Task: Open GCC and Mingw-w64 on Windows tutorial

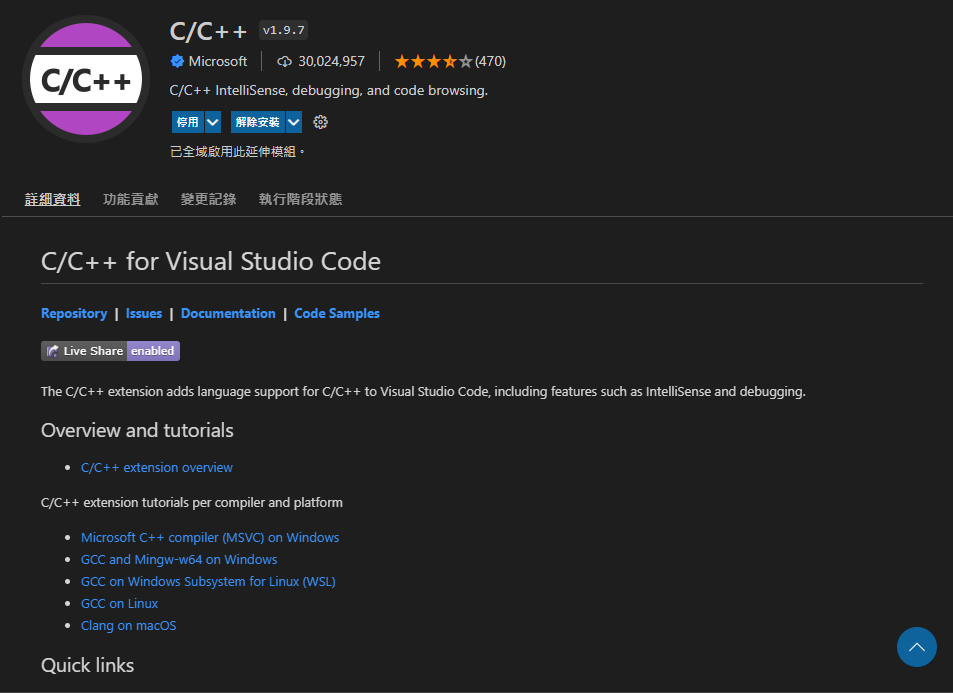Action: coord(179,559)
